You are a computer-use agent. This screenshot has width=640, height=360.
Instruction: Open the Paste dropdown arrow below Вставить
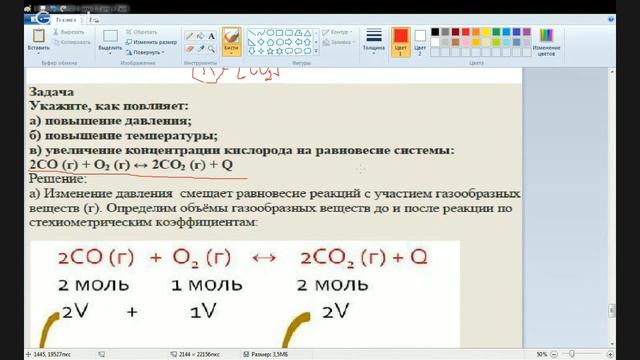coord(39,53)
